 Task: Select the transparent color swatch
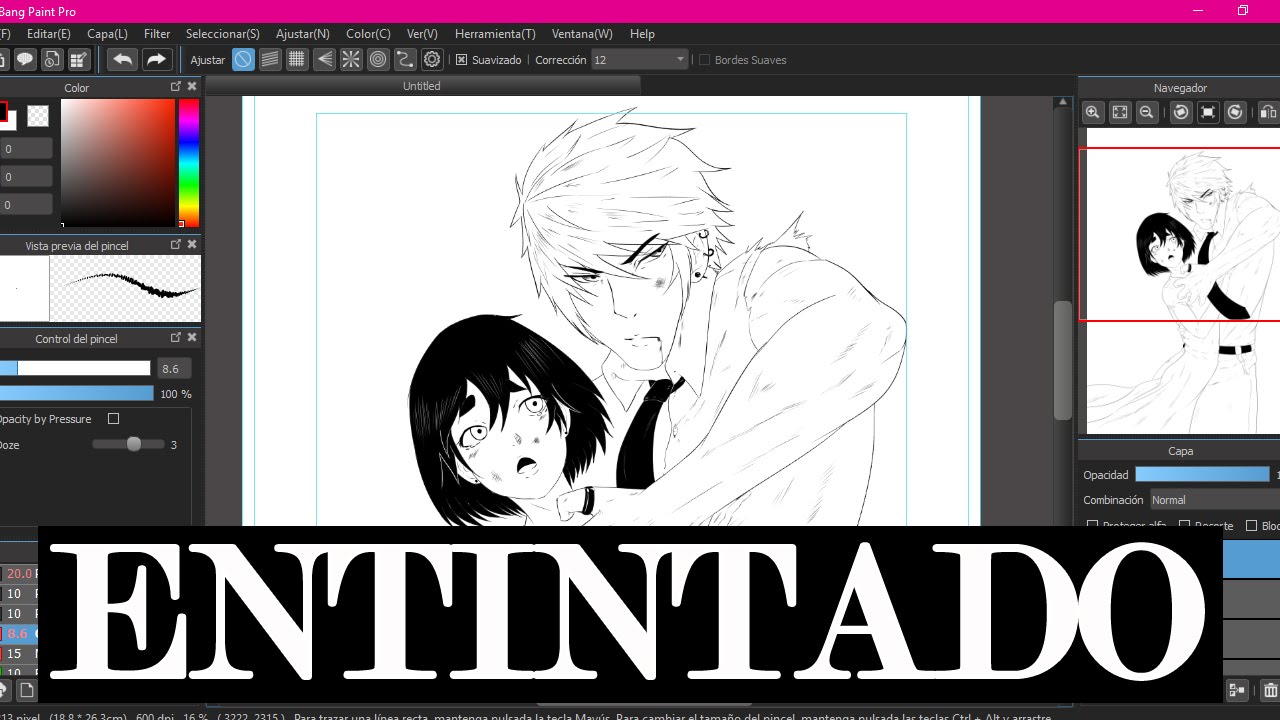[x=38, y=116]
